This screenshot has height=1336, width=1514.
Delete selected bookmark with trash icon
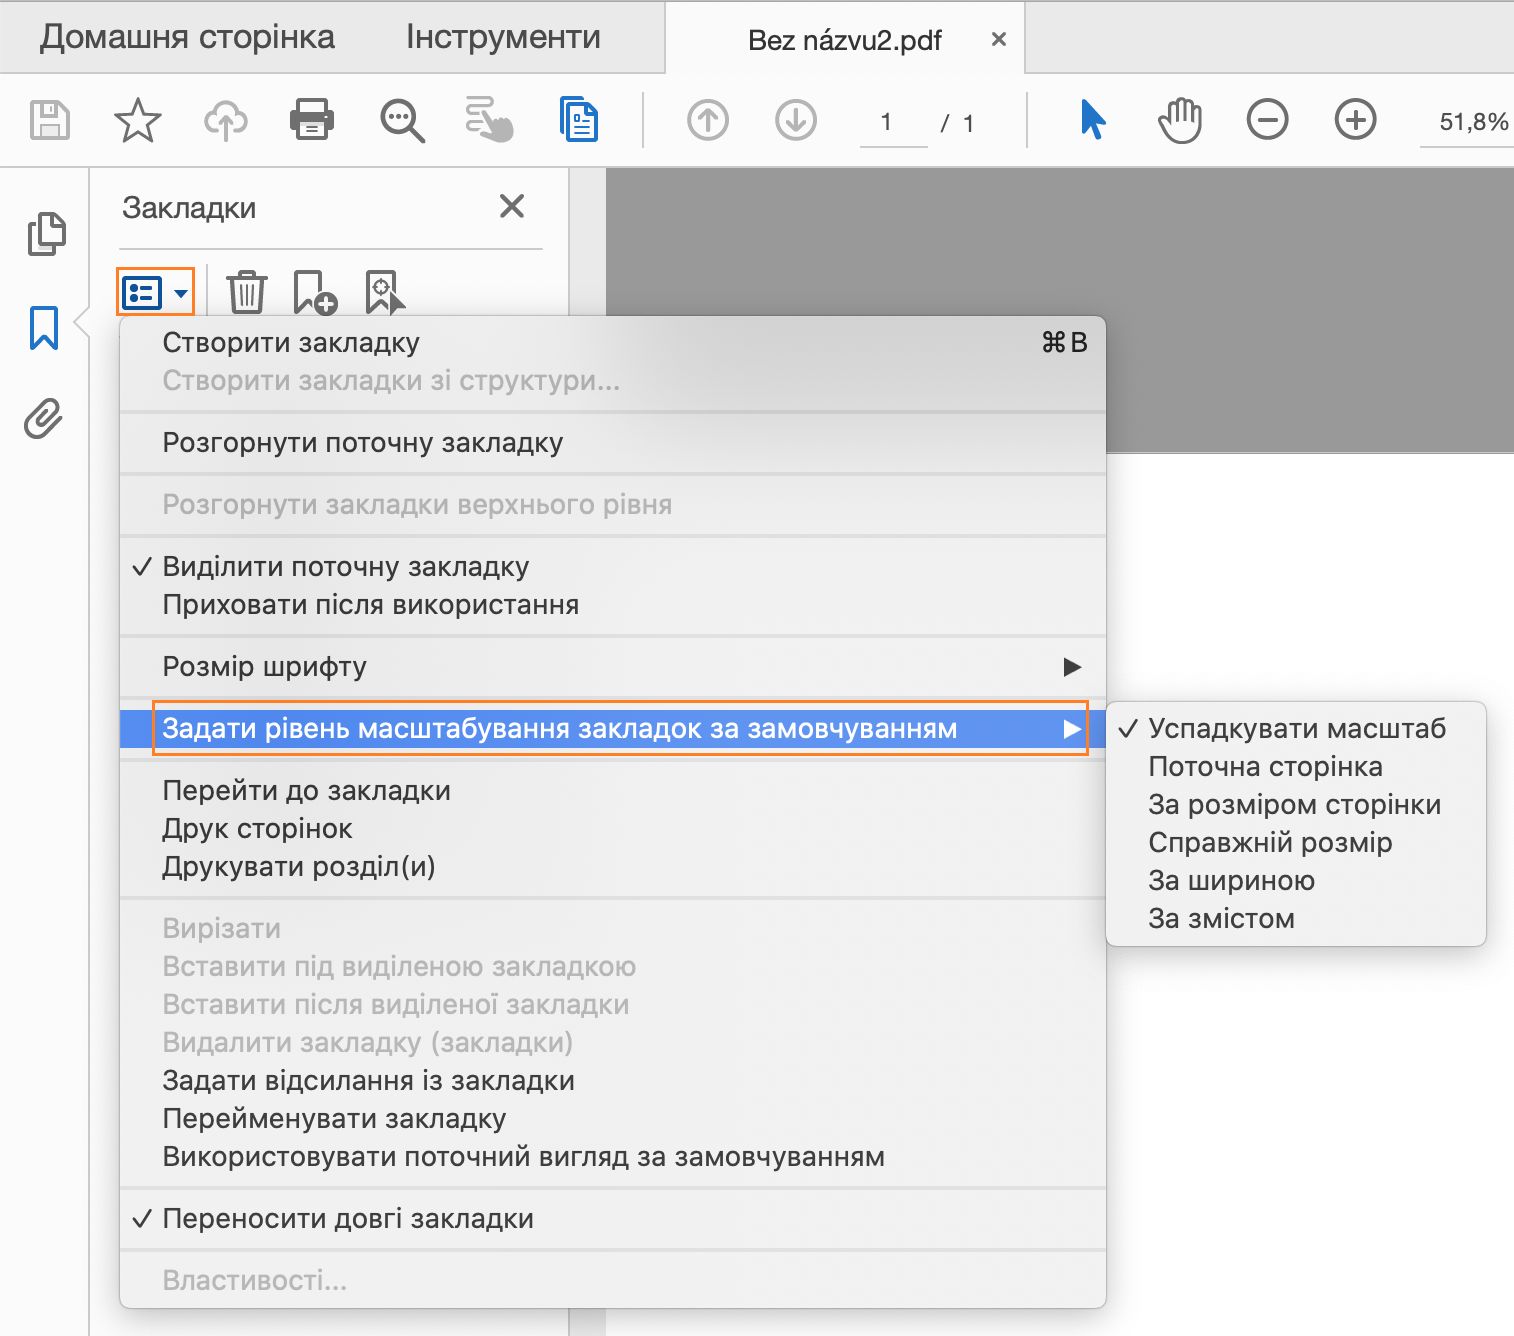[246, 292]
